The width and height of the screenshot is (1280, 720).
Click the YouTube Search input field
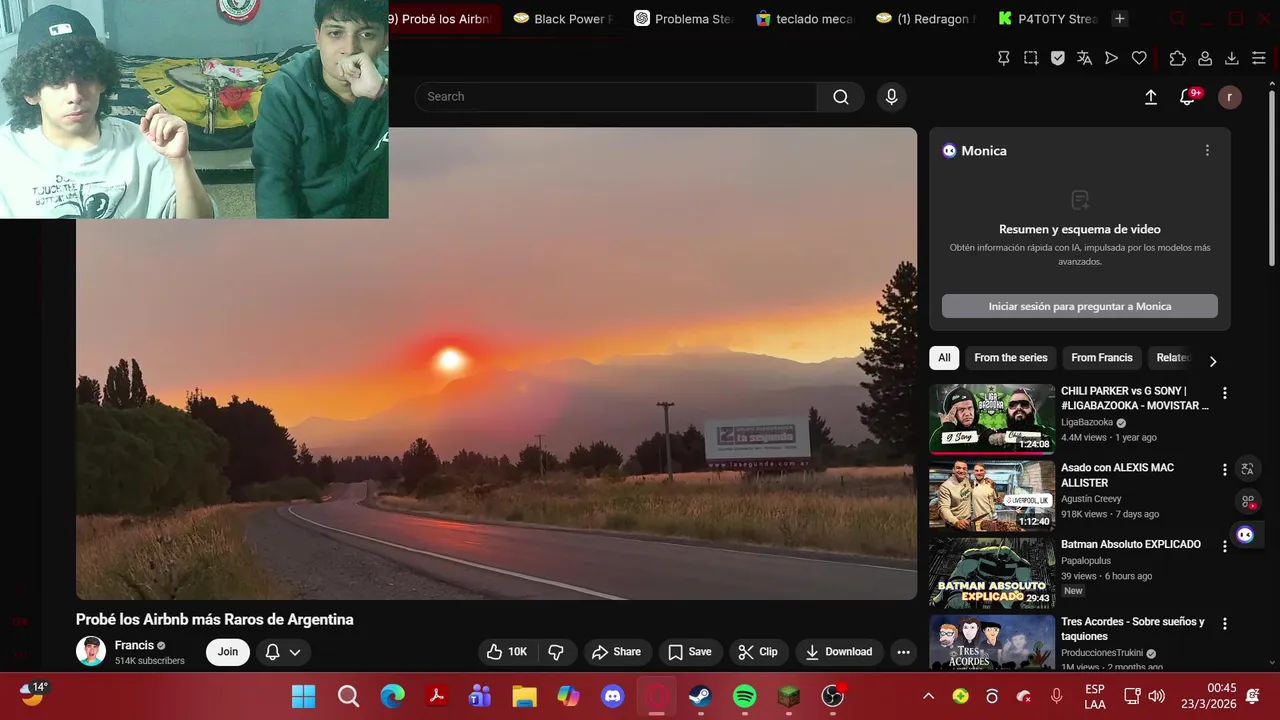(x=616, y=97)
